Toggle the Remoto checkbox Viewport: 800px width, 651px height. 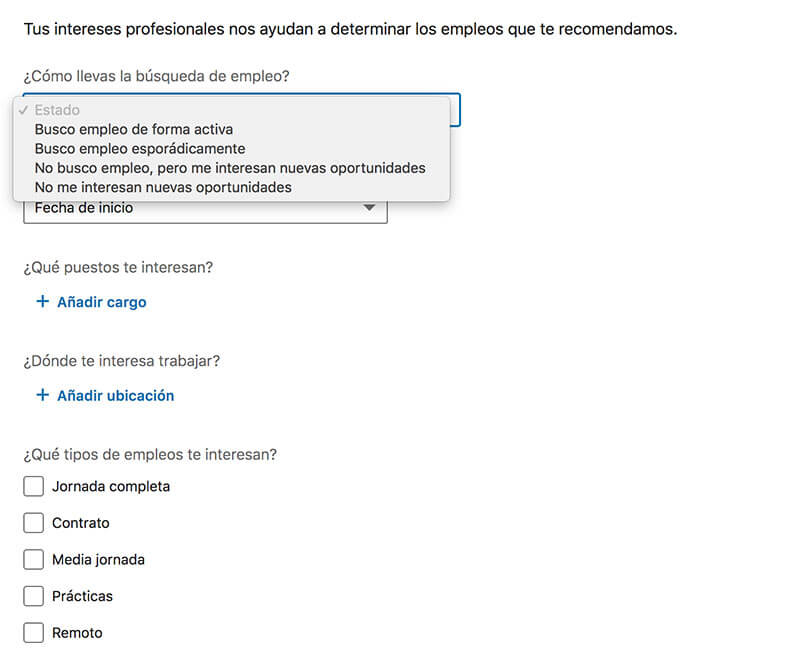pos(33,633)
